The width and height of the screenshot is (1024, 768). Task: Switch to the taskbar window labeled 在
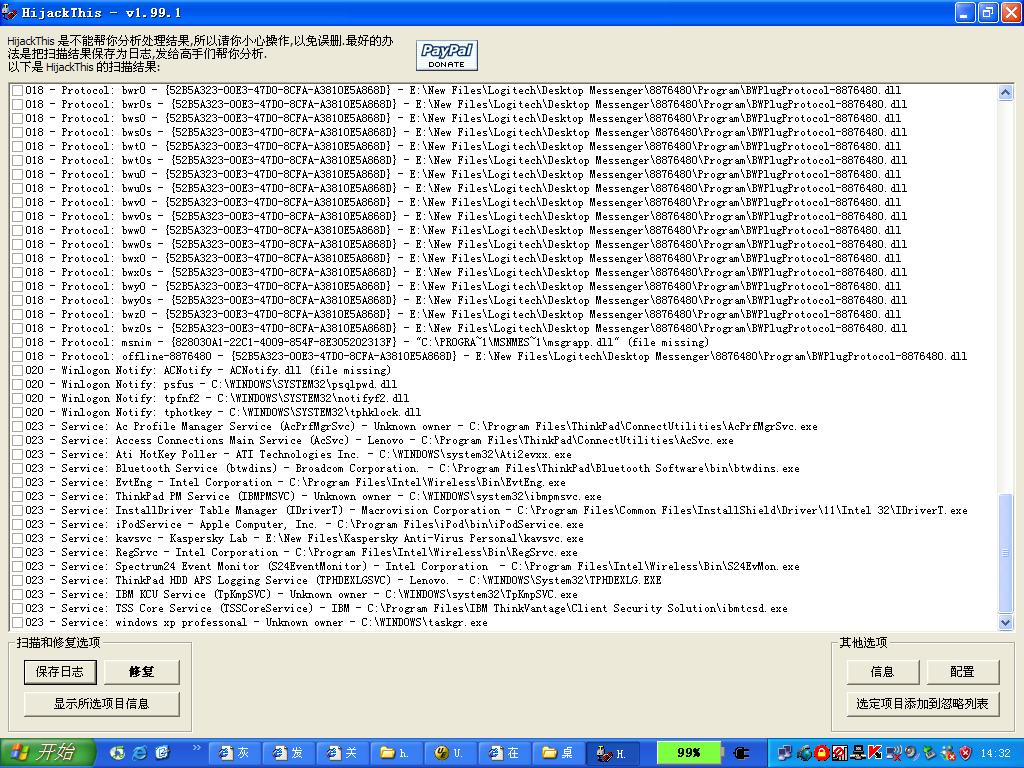coord(504,753)
